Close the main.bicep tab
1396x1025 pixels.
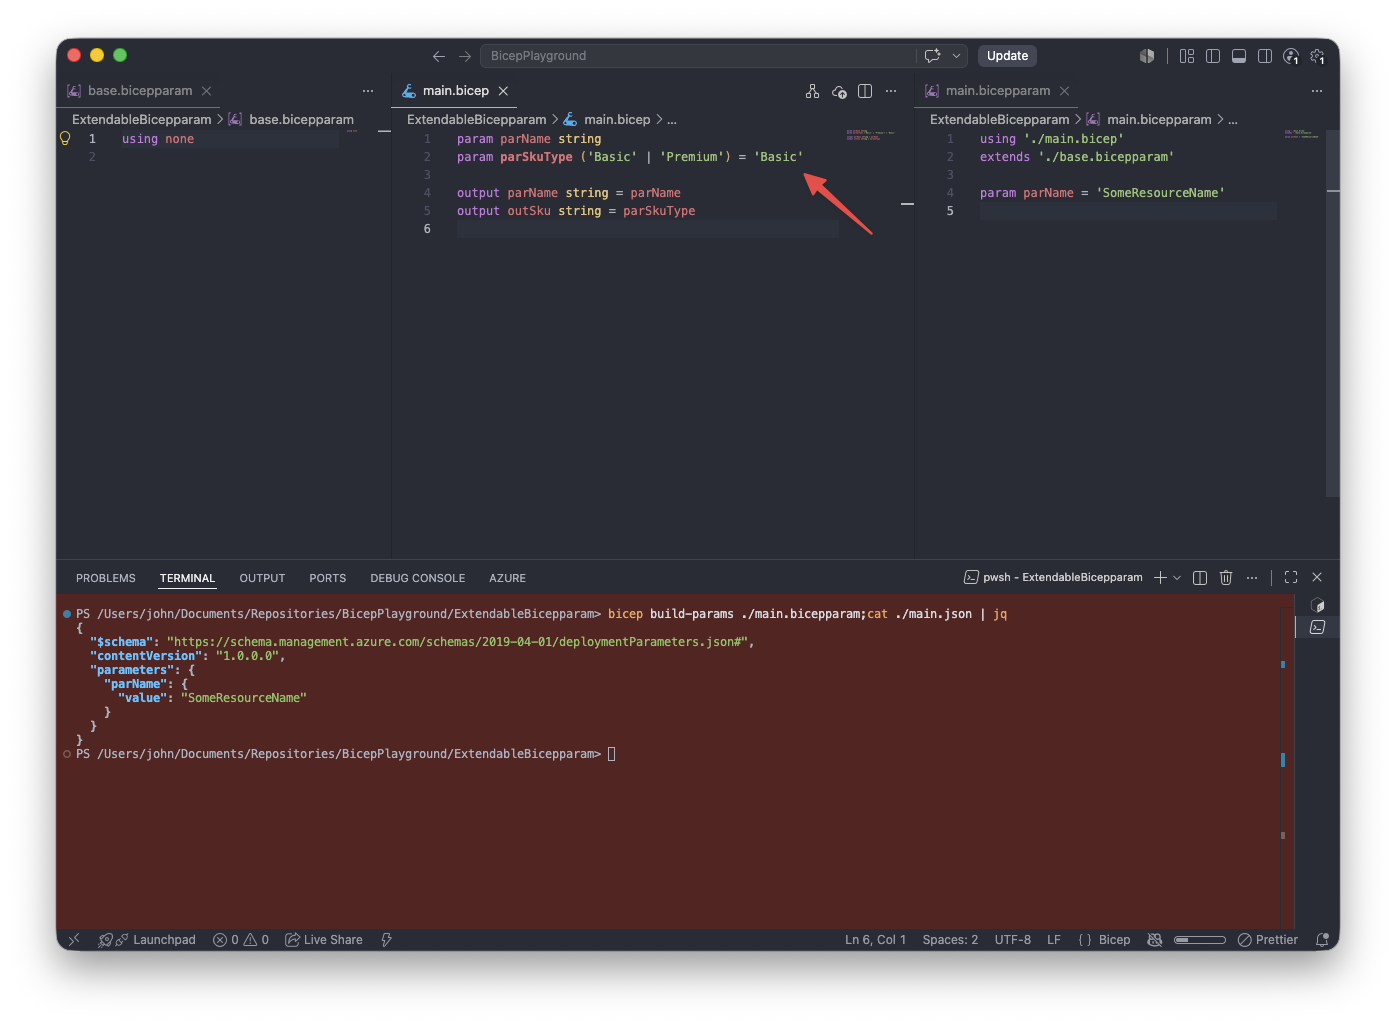[503, 91]
